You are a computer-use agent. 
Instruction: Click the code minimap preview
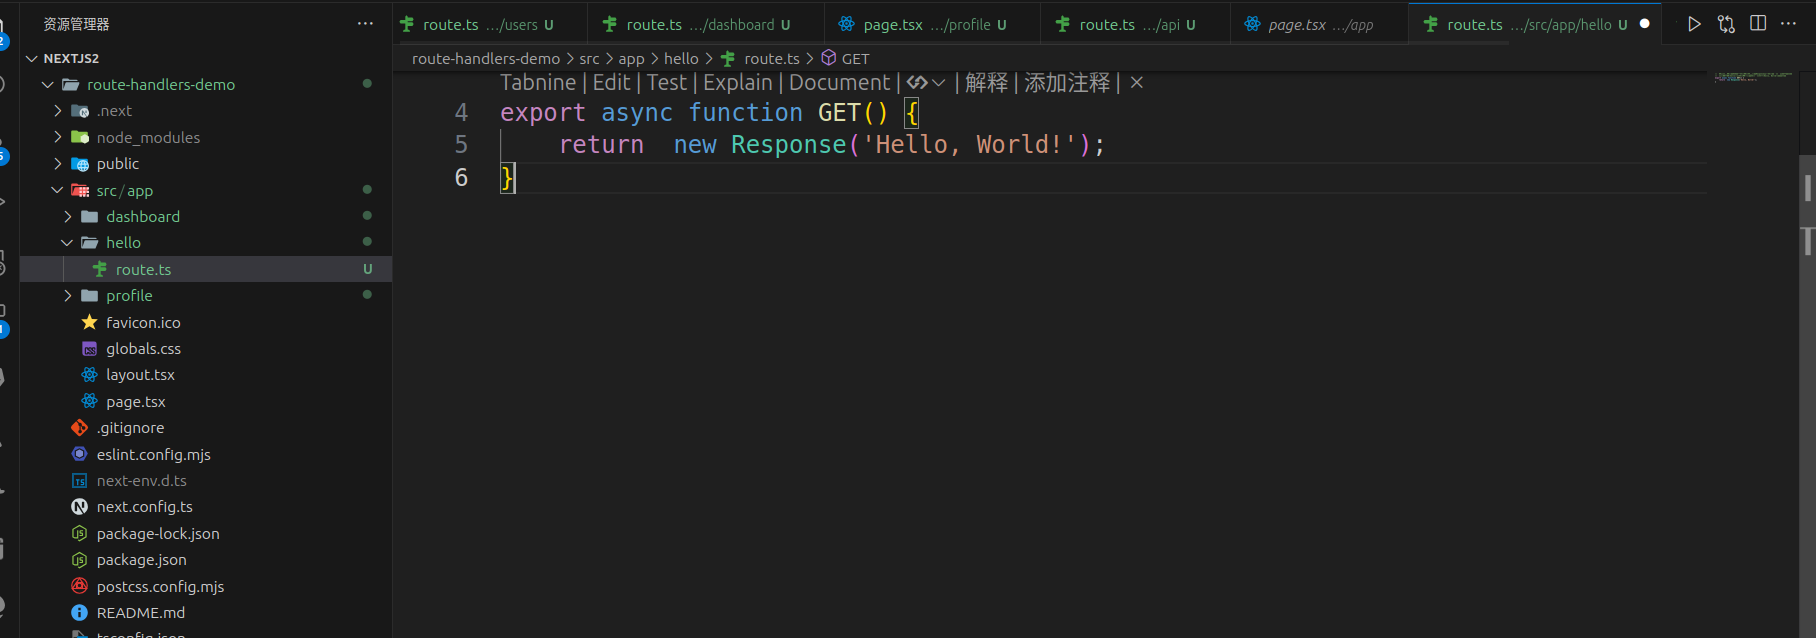1753,76
